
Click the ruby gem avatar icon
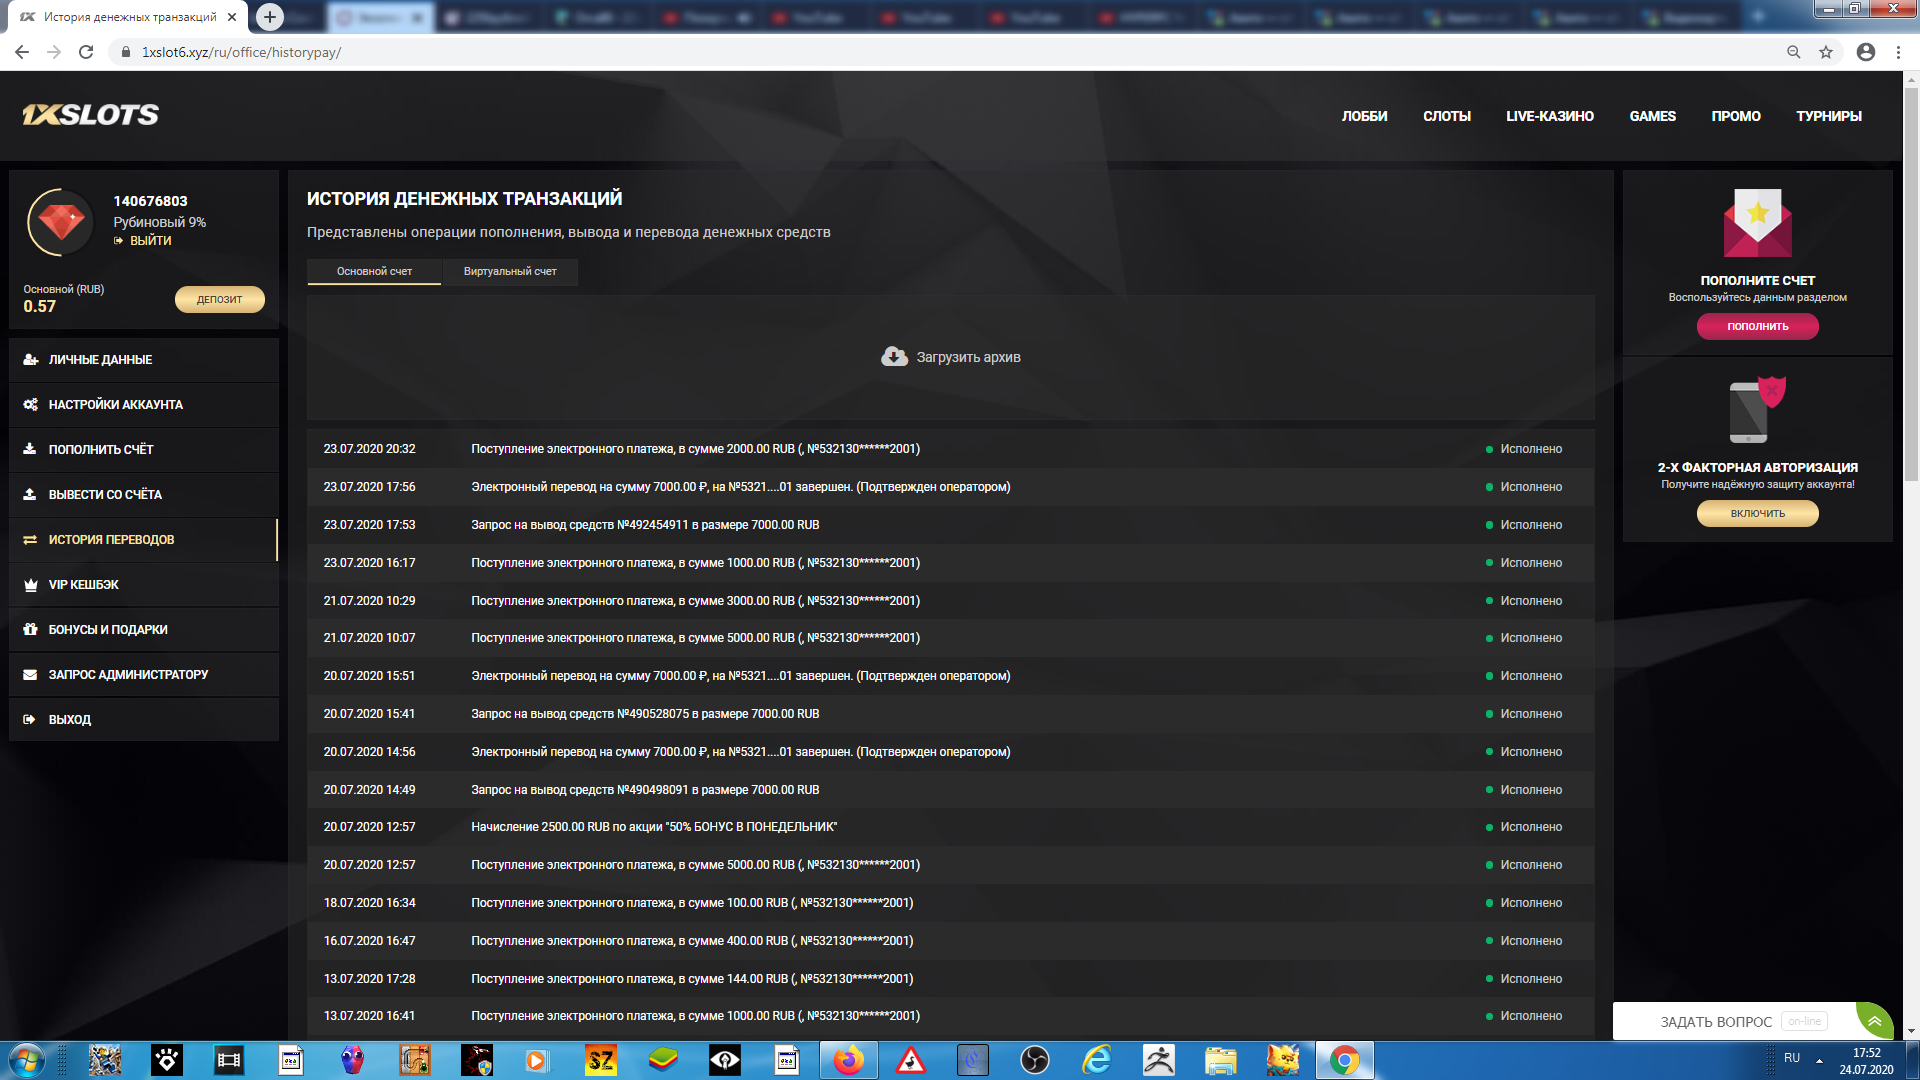[x=61, y=222]
